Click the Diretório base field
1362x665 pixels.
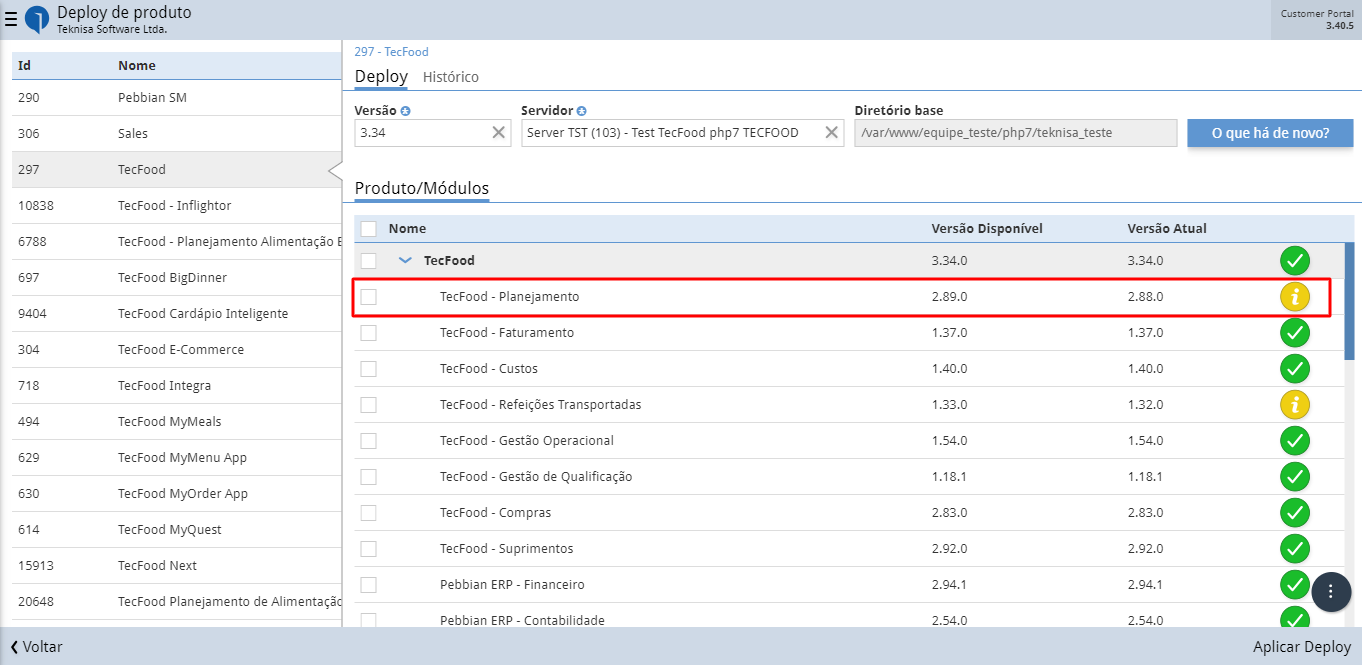coord(1016,133)
